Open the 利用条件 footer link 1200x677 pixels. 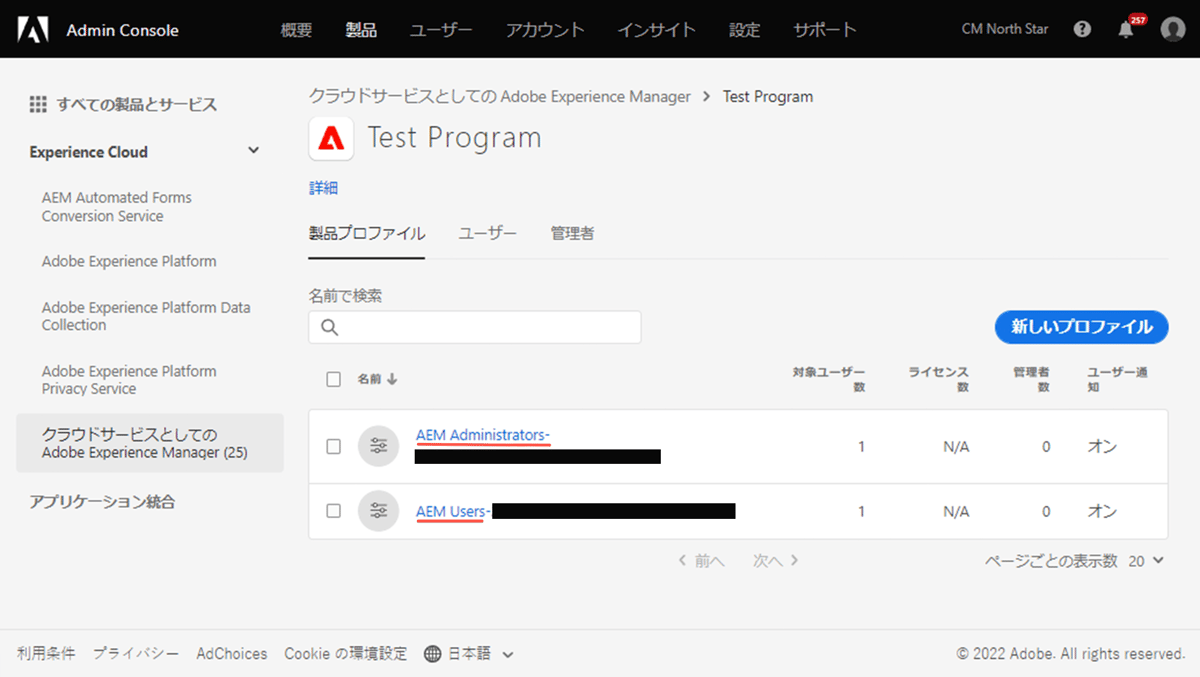click(x=46, y=654)
